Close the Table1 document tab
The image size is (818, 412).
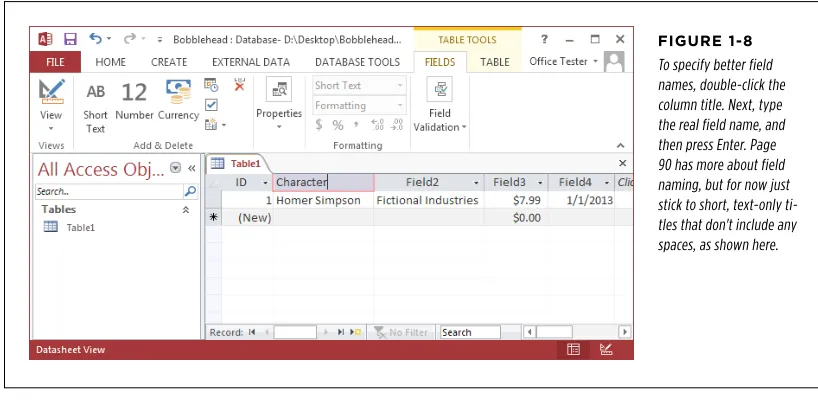click(622, 163)
